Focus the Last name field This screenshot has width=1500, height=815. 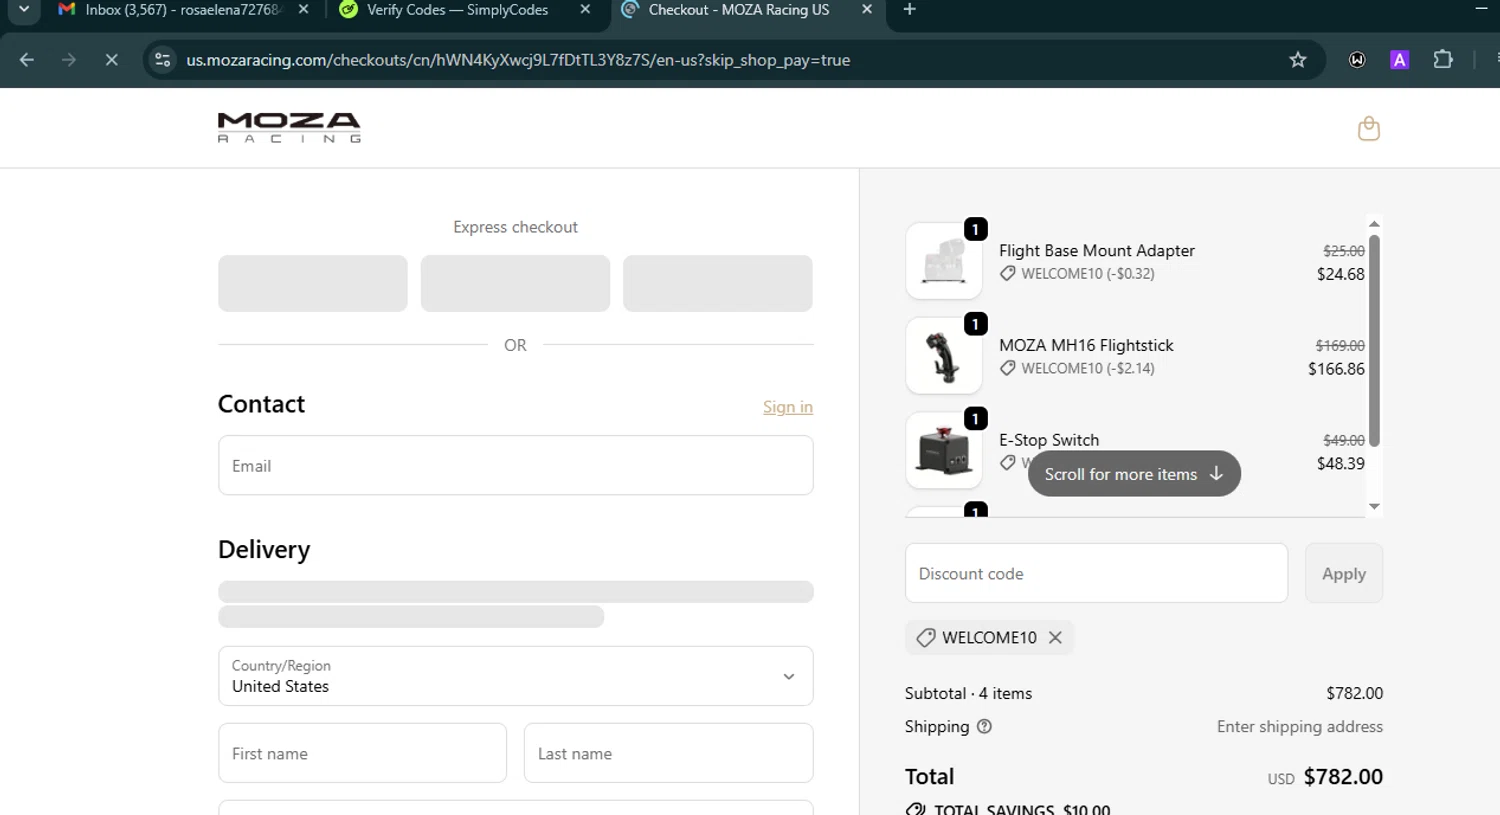[x=668, y=753]
